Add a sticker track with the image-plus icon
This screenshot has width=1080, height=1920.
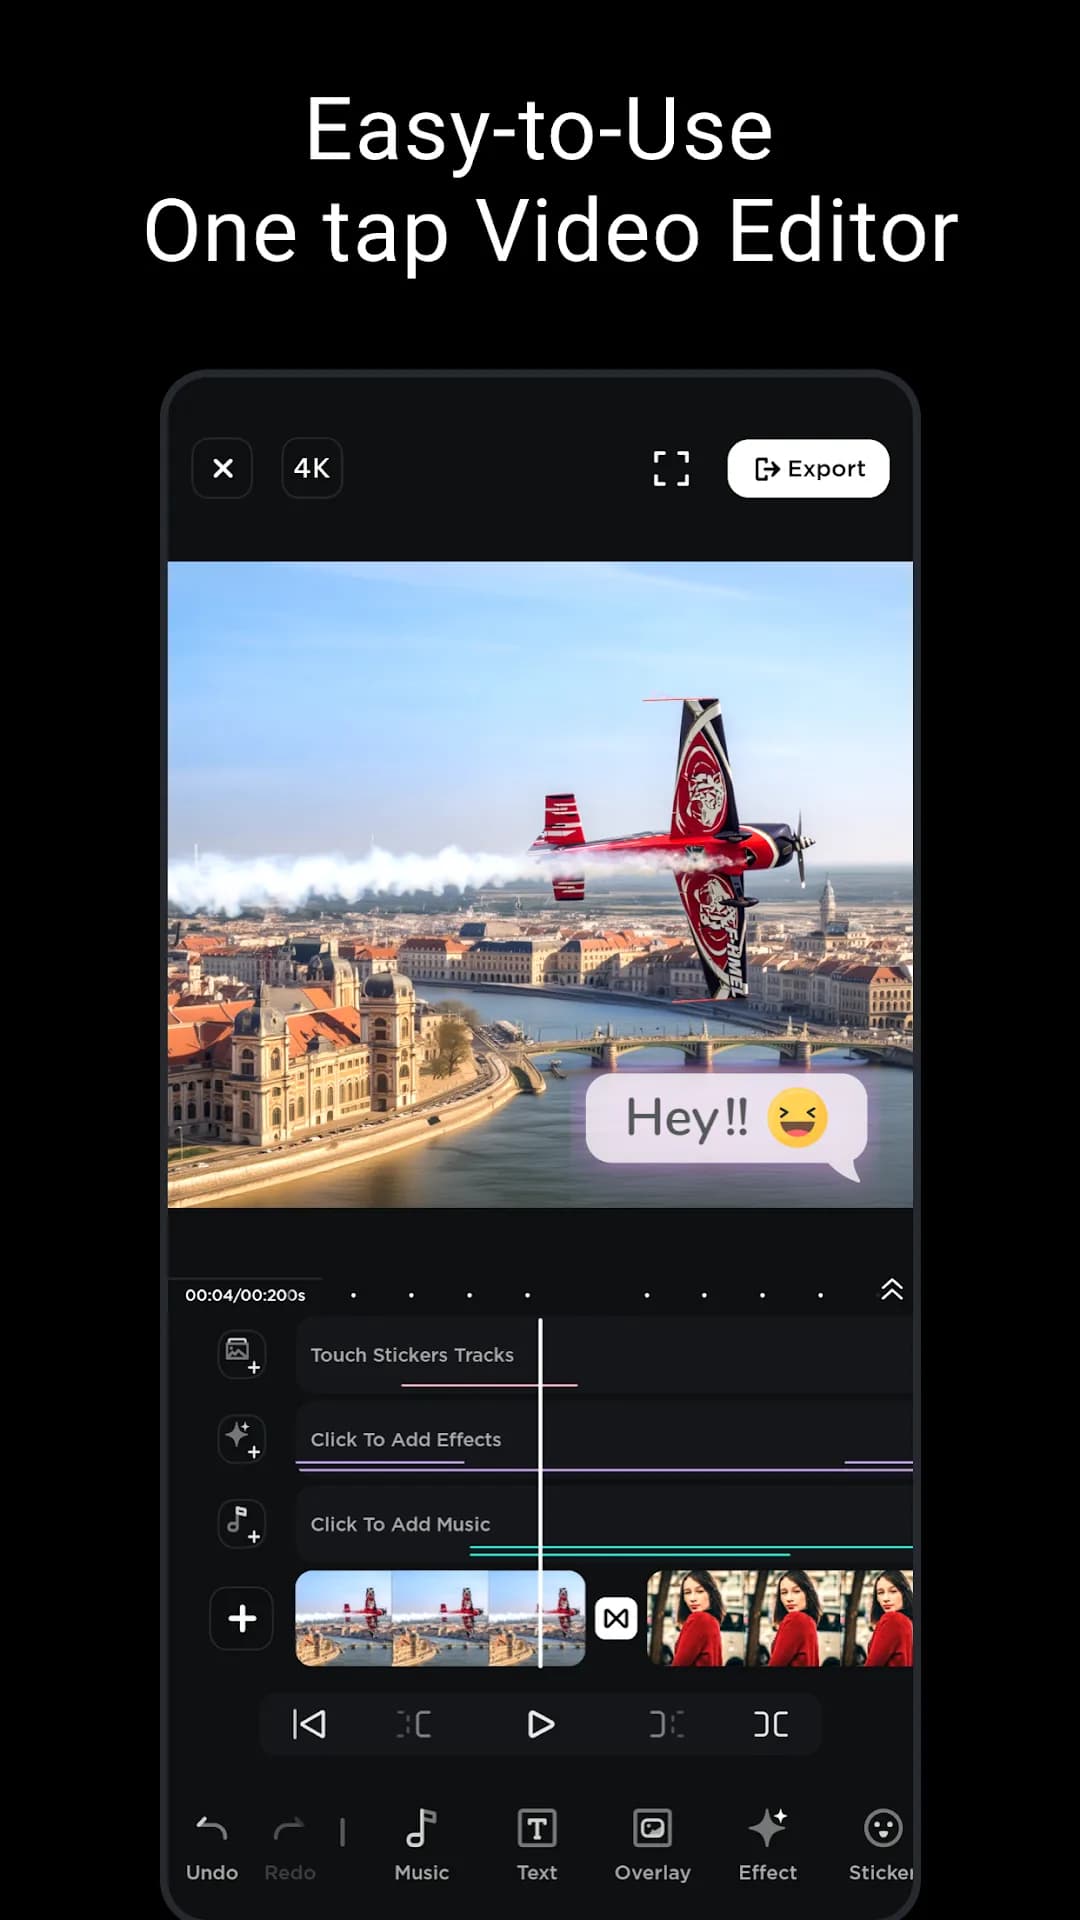[242, 1354]
